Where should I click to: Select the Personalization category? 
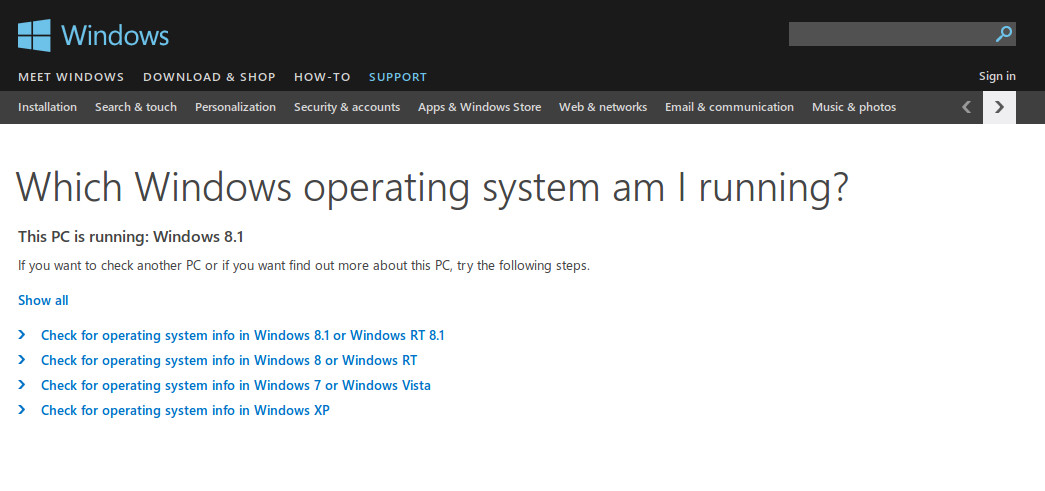click(235, 107)
